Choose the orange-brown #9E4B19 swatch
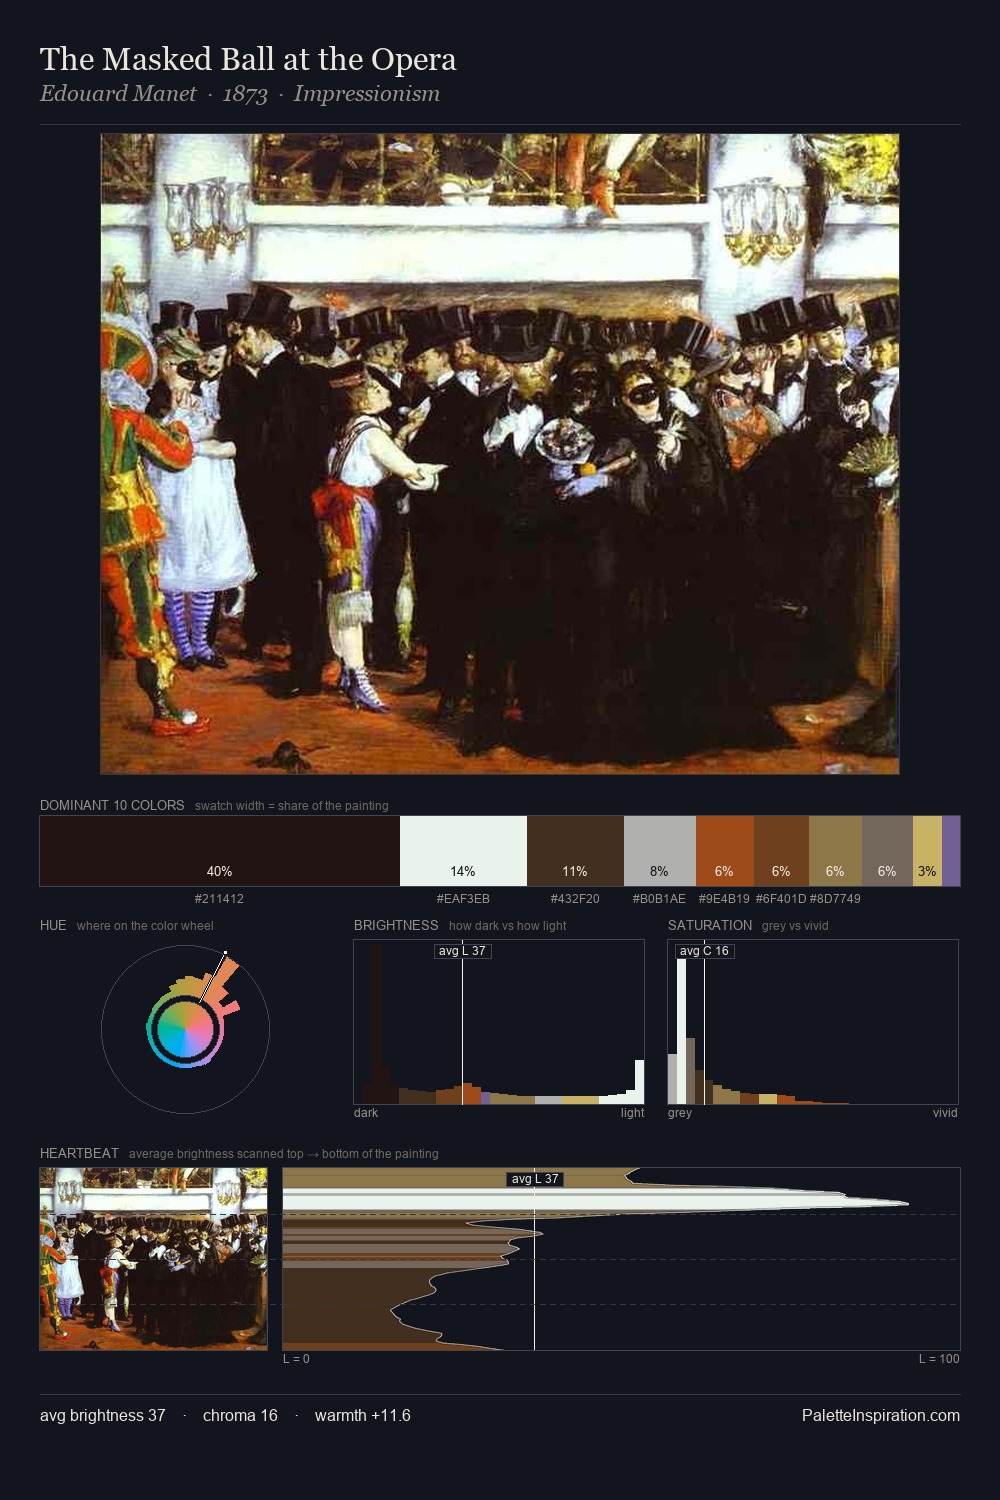This screenshot has width=1000, height=1500. point(725,851)
